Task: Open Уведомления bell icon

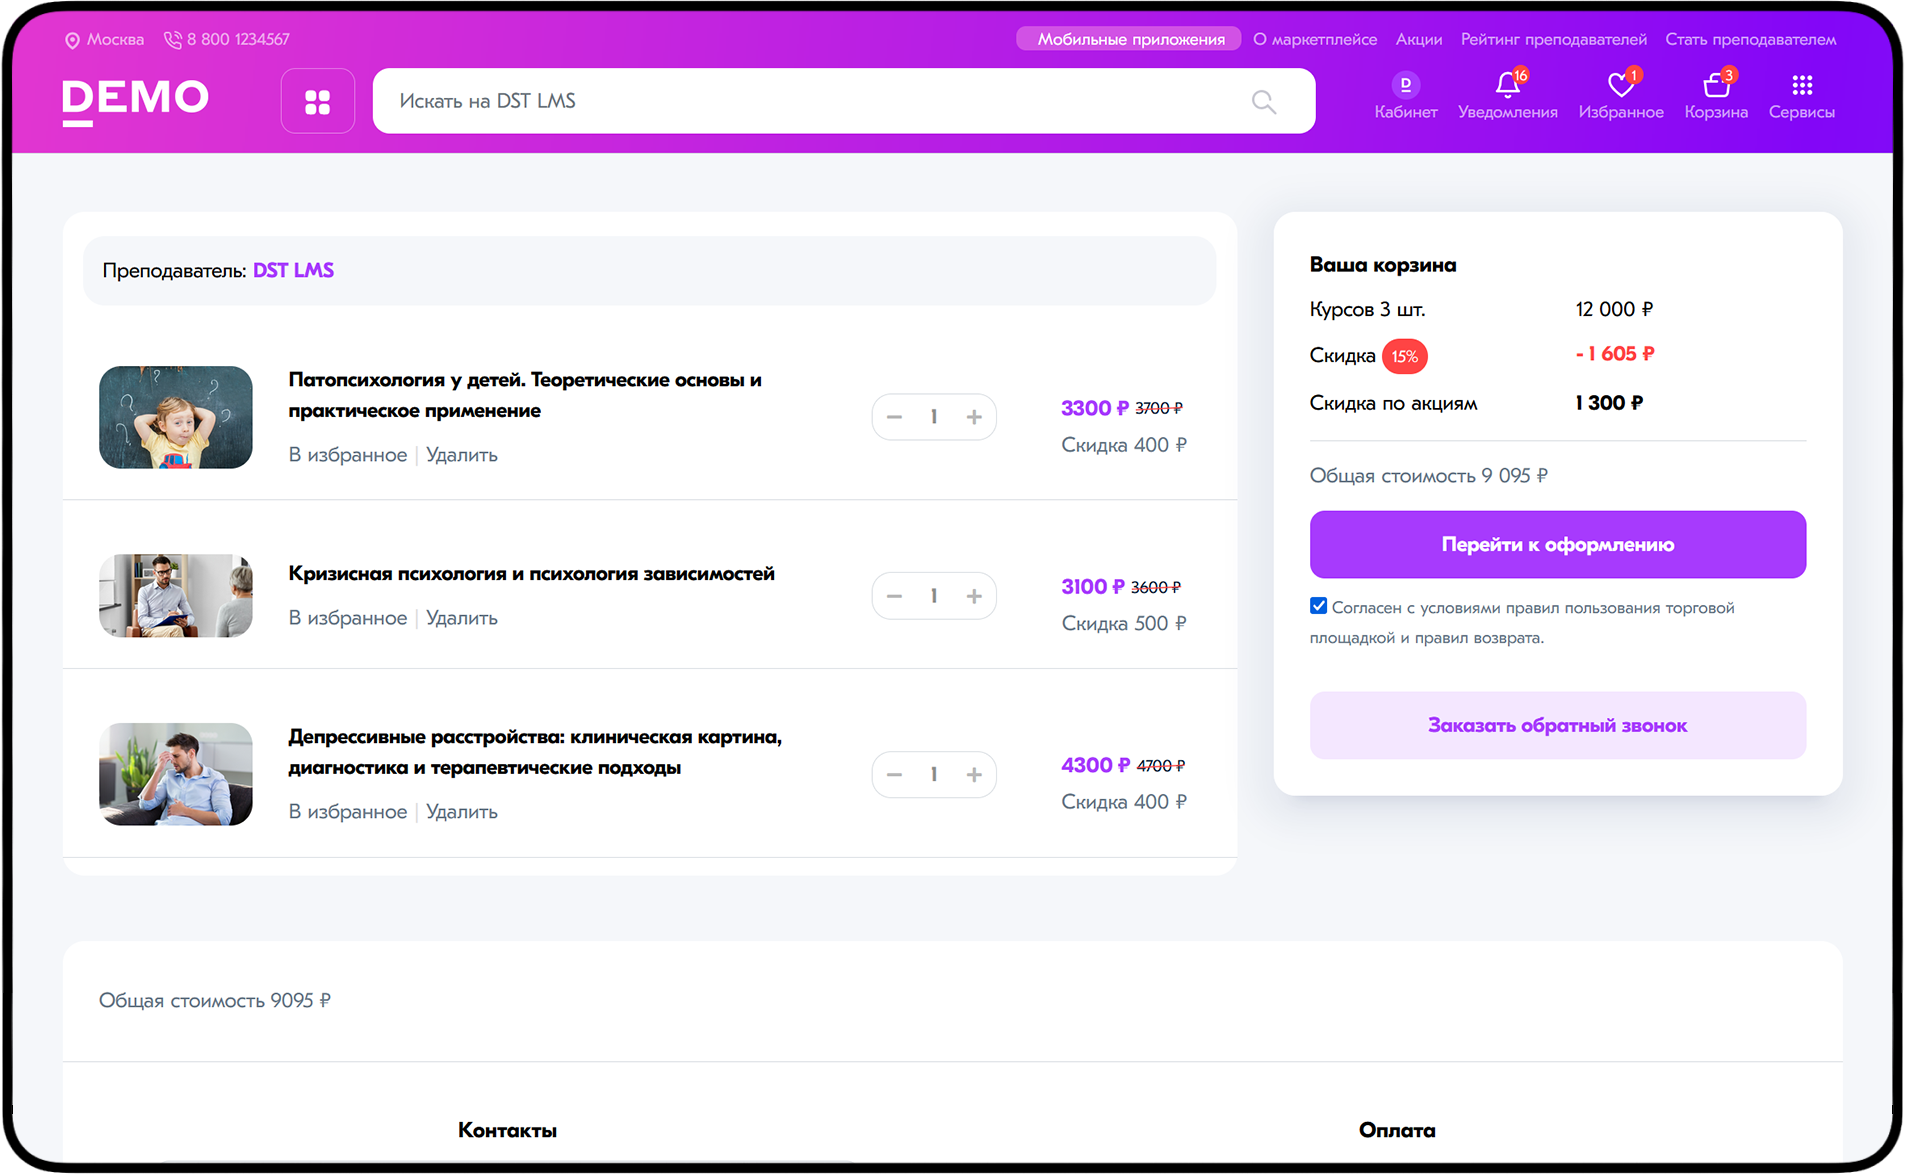Action: coord(1507,85)
